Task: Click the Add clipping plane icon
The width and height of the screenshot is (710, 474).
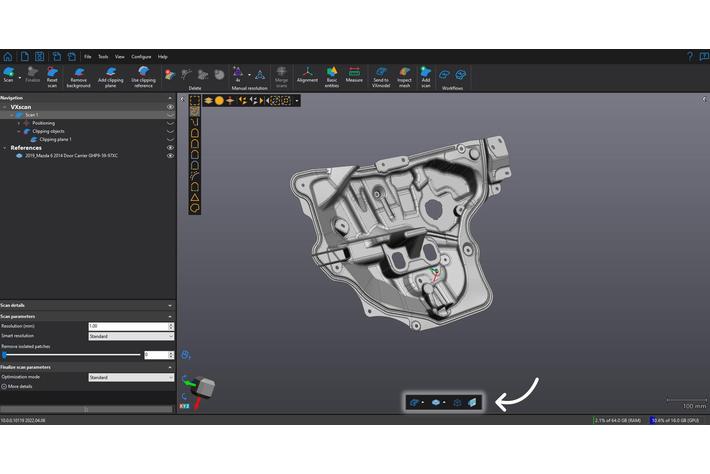Action: (x=111, y=75)
